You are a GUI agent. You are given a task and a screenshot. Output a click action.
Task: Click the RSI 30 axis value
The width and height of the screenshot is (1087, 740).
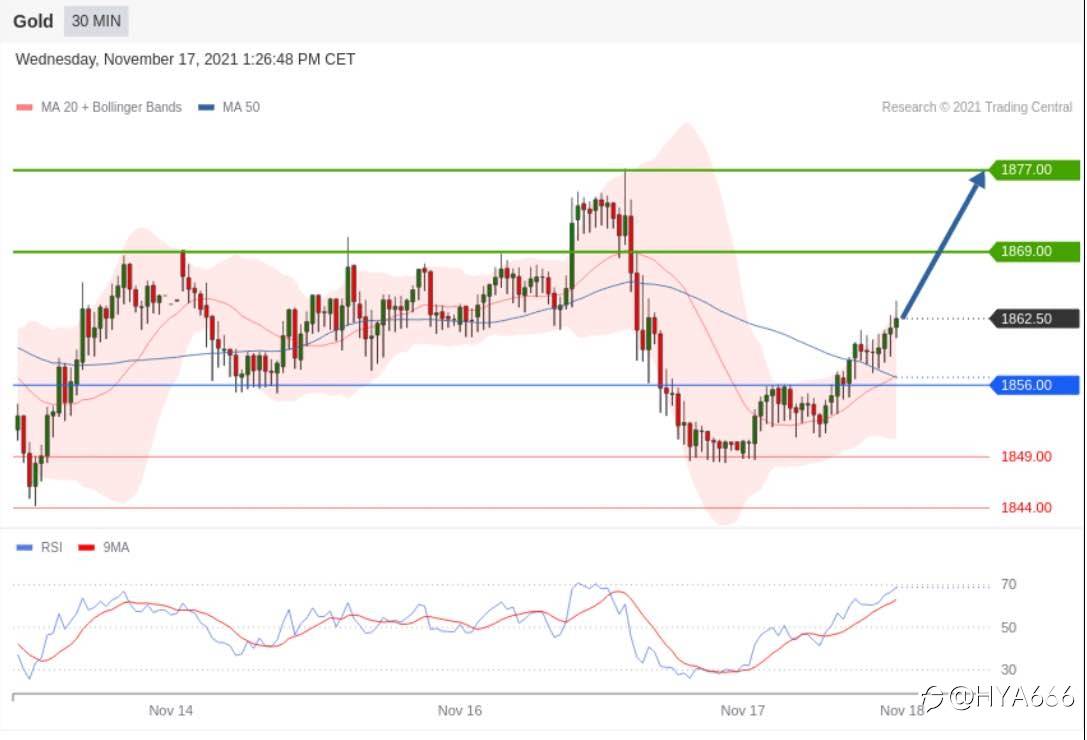click(1009, 670)
